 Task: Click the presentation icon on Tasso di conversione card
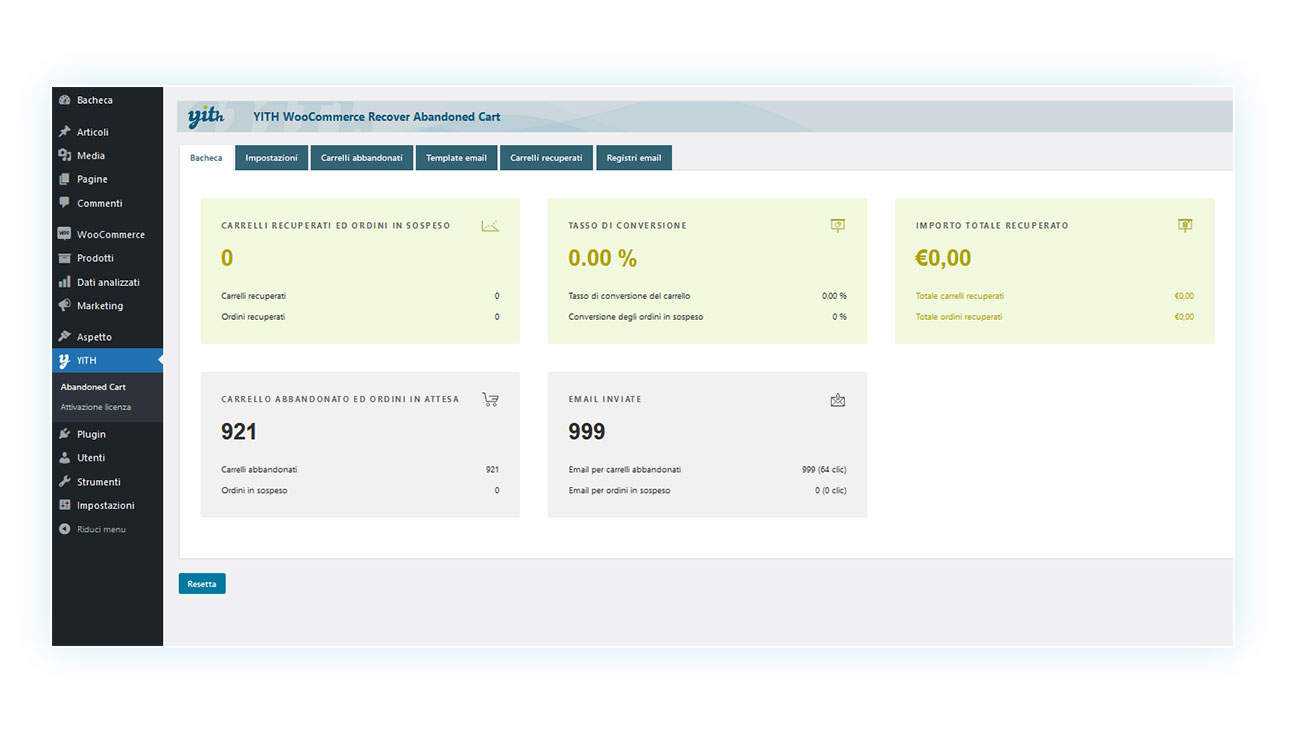[x=838, y=226]
